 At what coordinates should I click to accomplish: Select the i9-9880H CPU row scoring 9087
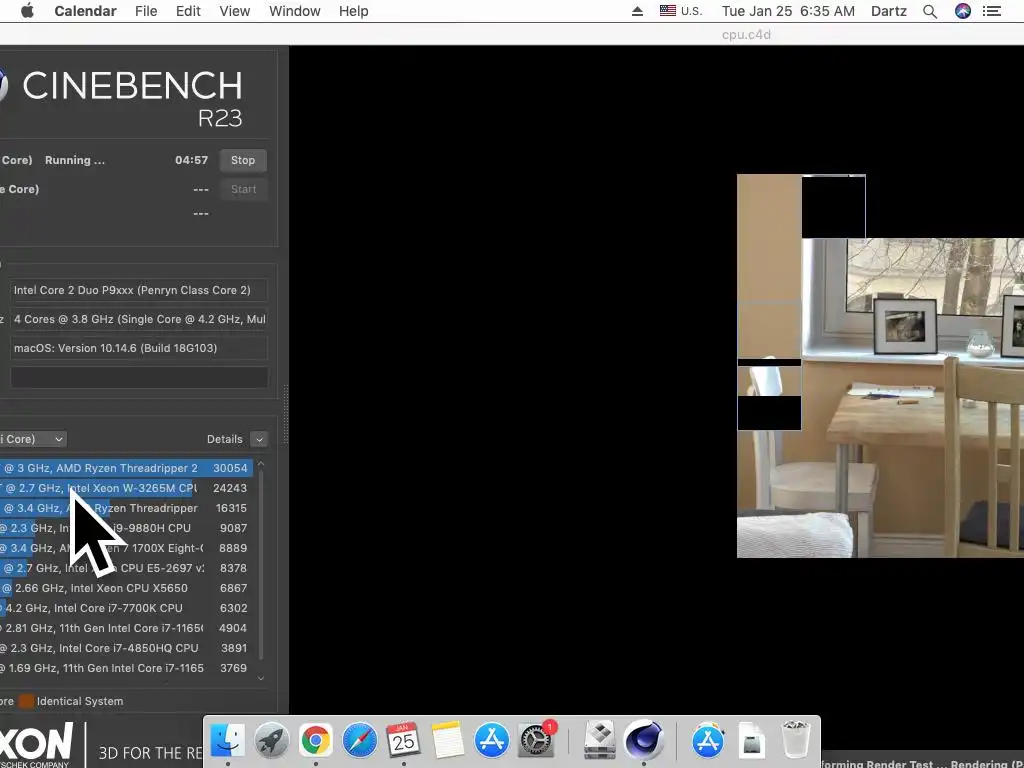[127, 528]
